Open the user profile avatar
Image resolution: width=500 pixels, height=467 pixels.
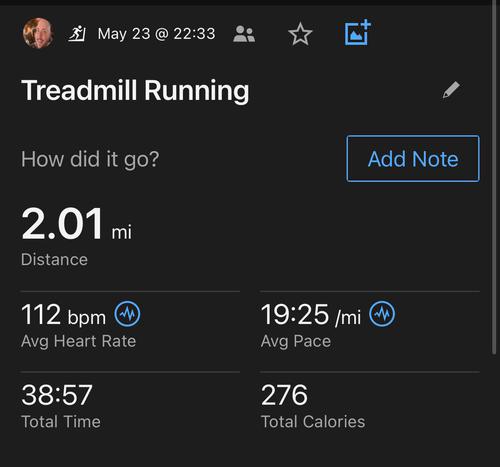point(38,33)
